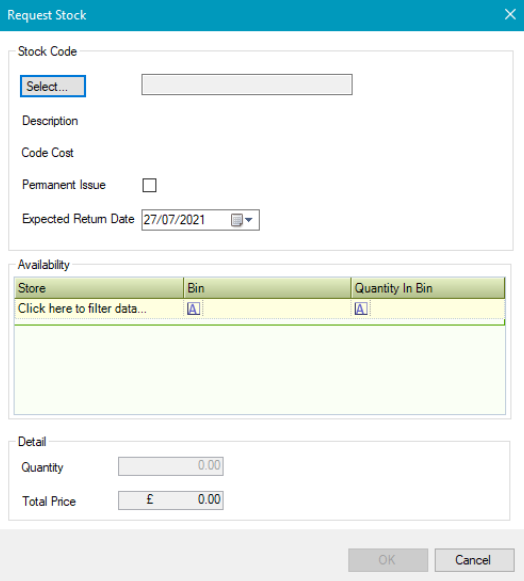Click the Cancel button
This screenshot has width=524, height=581.
[x=474, y=560]
